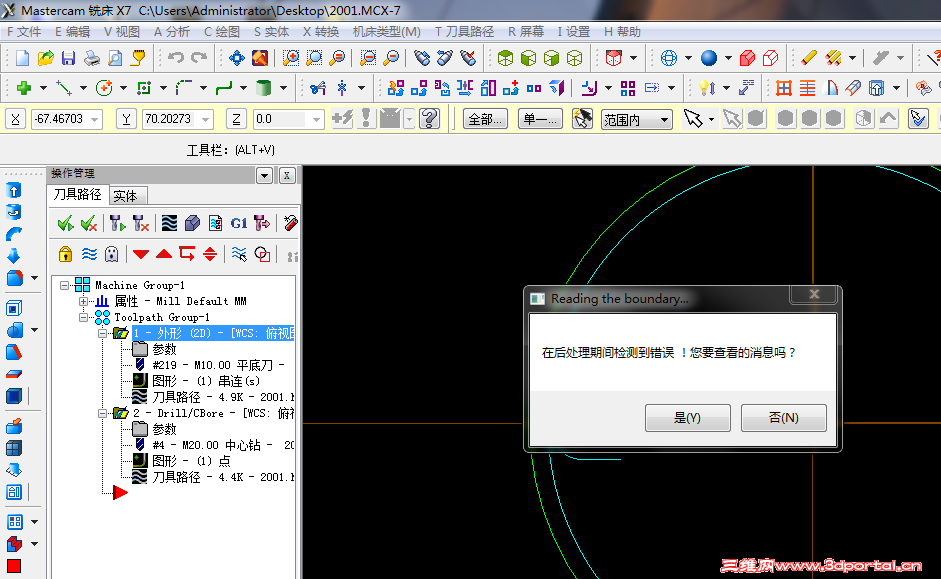941x579 pixels.
Task: Select all operations with the green check icon
Action: [x=65, y=224]
